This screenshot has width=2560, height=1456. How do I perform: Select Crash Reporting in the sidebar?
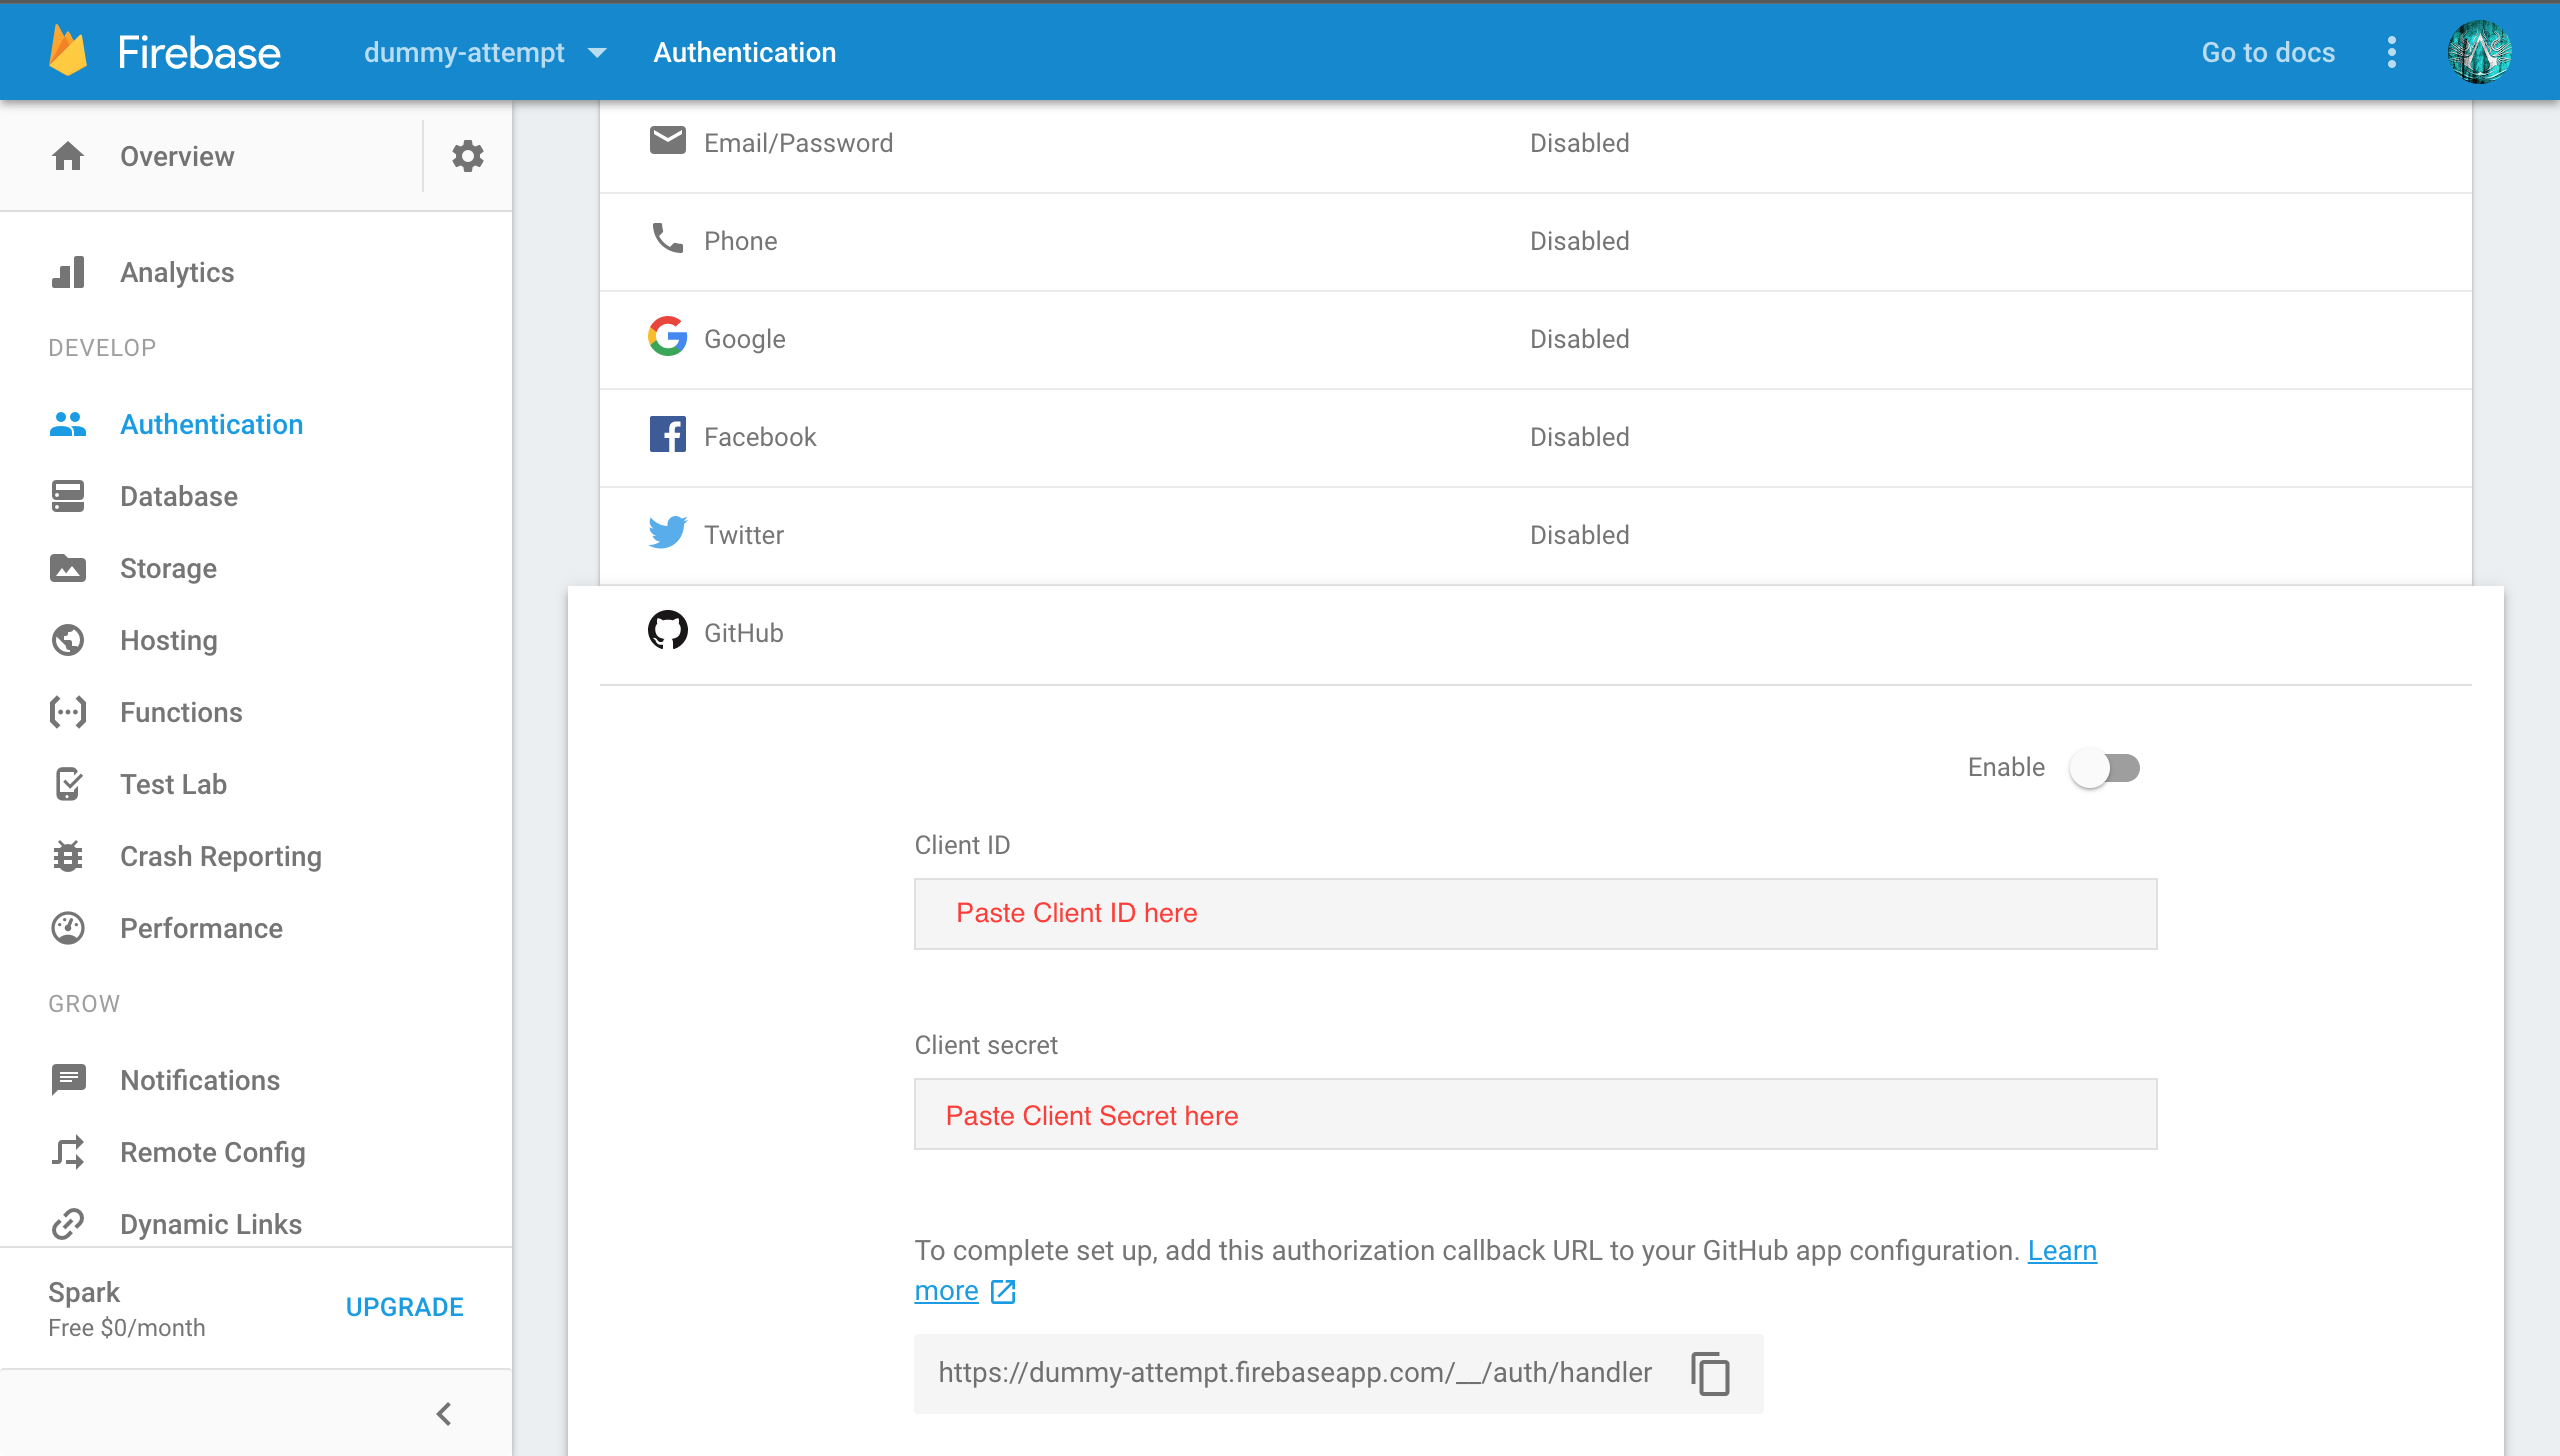pos(220,856)
